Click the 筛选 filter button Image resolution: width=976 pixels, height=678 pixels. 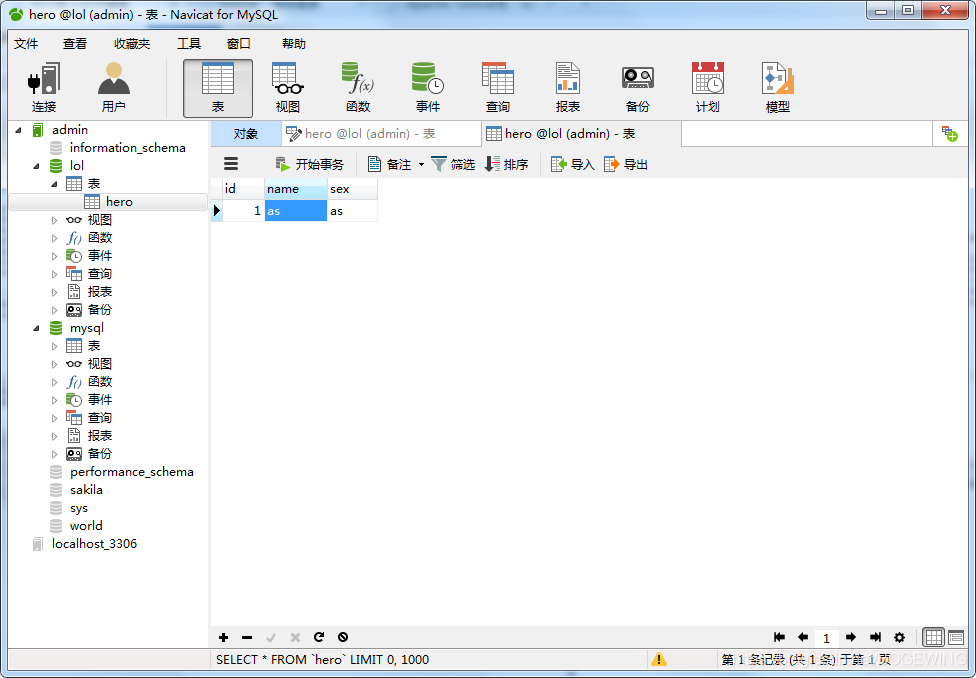(453, 164)
